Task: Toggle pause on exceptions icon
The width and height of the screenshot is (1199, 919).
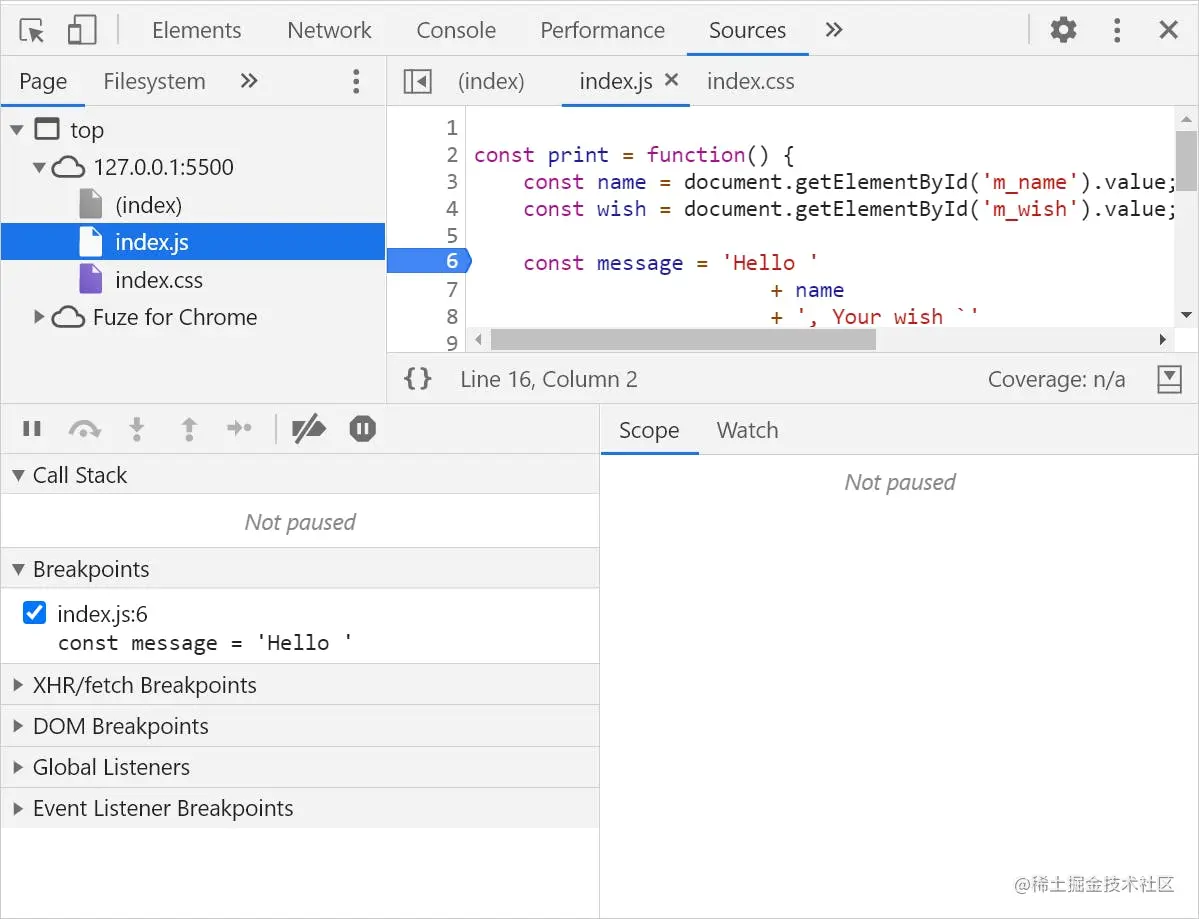Action: pyautogui.click(x=362, y=429)
